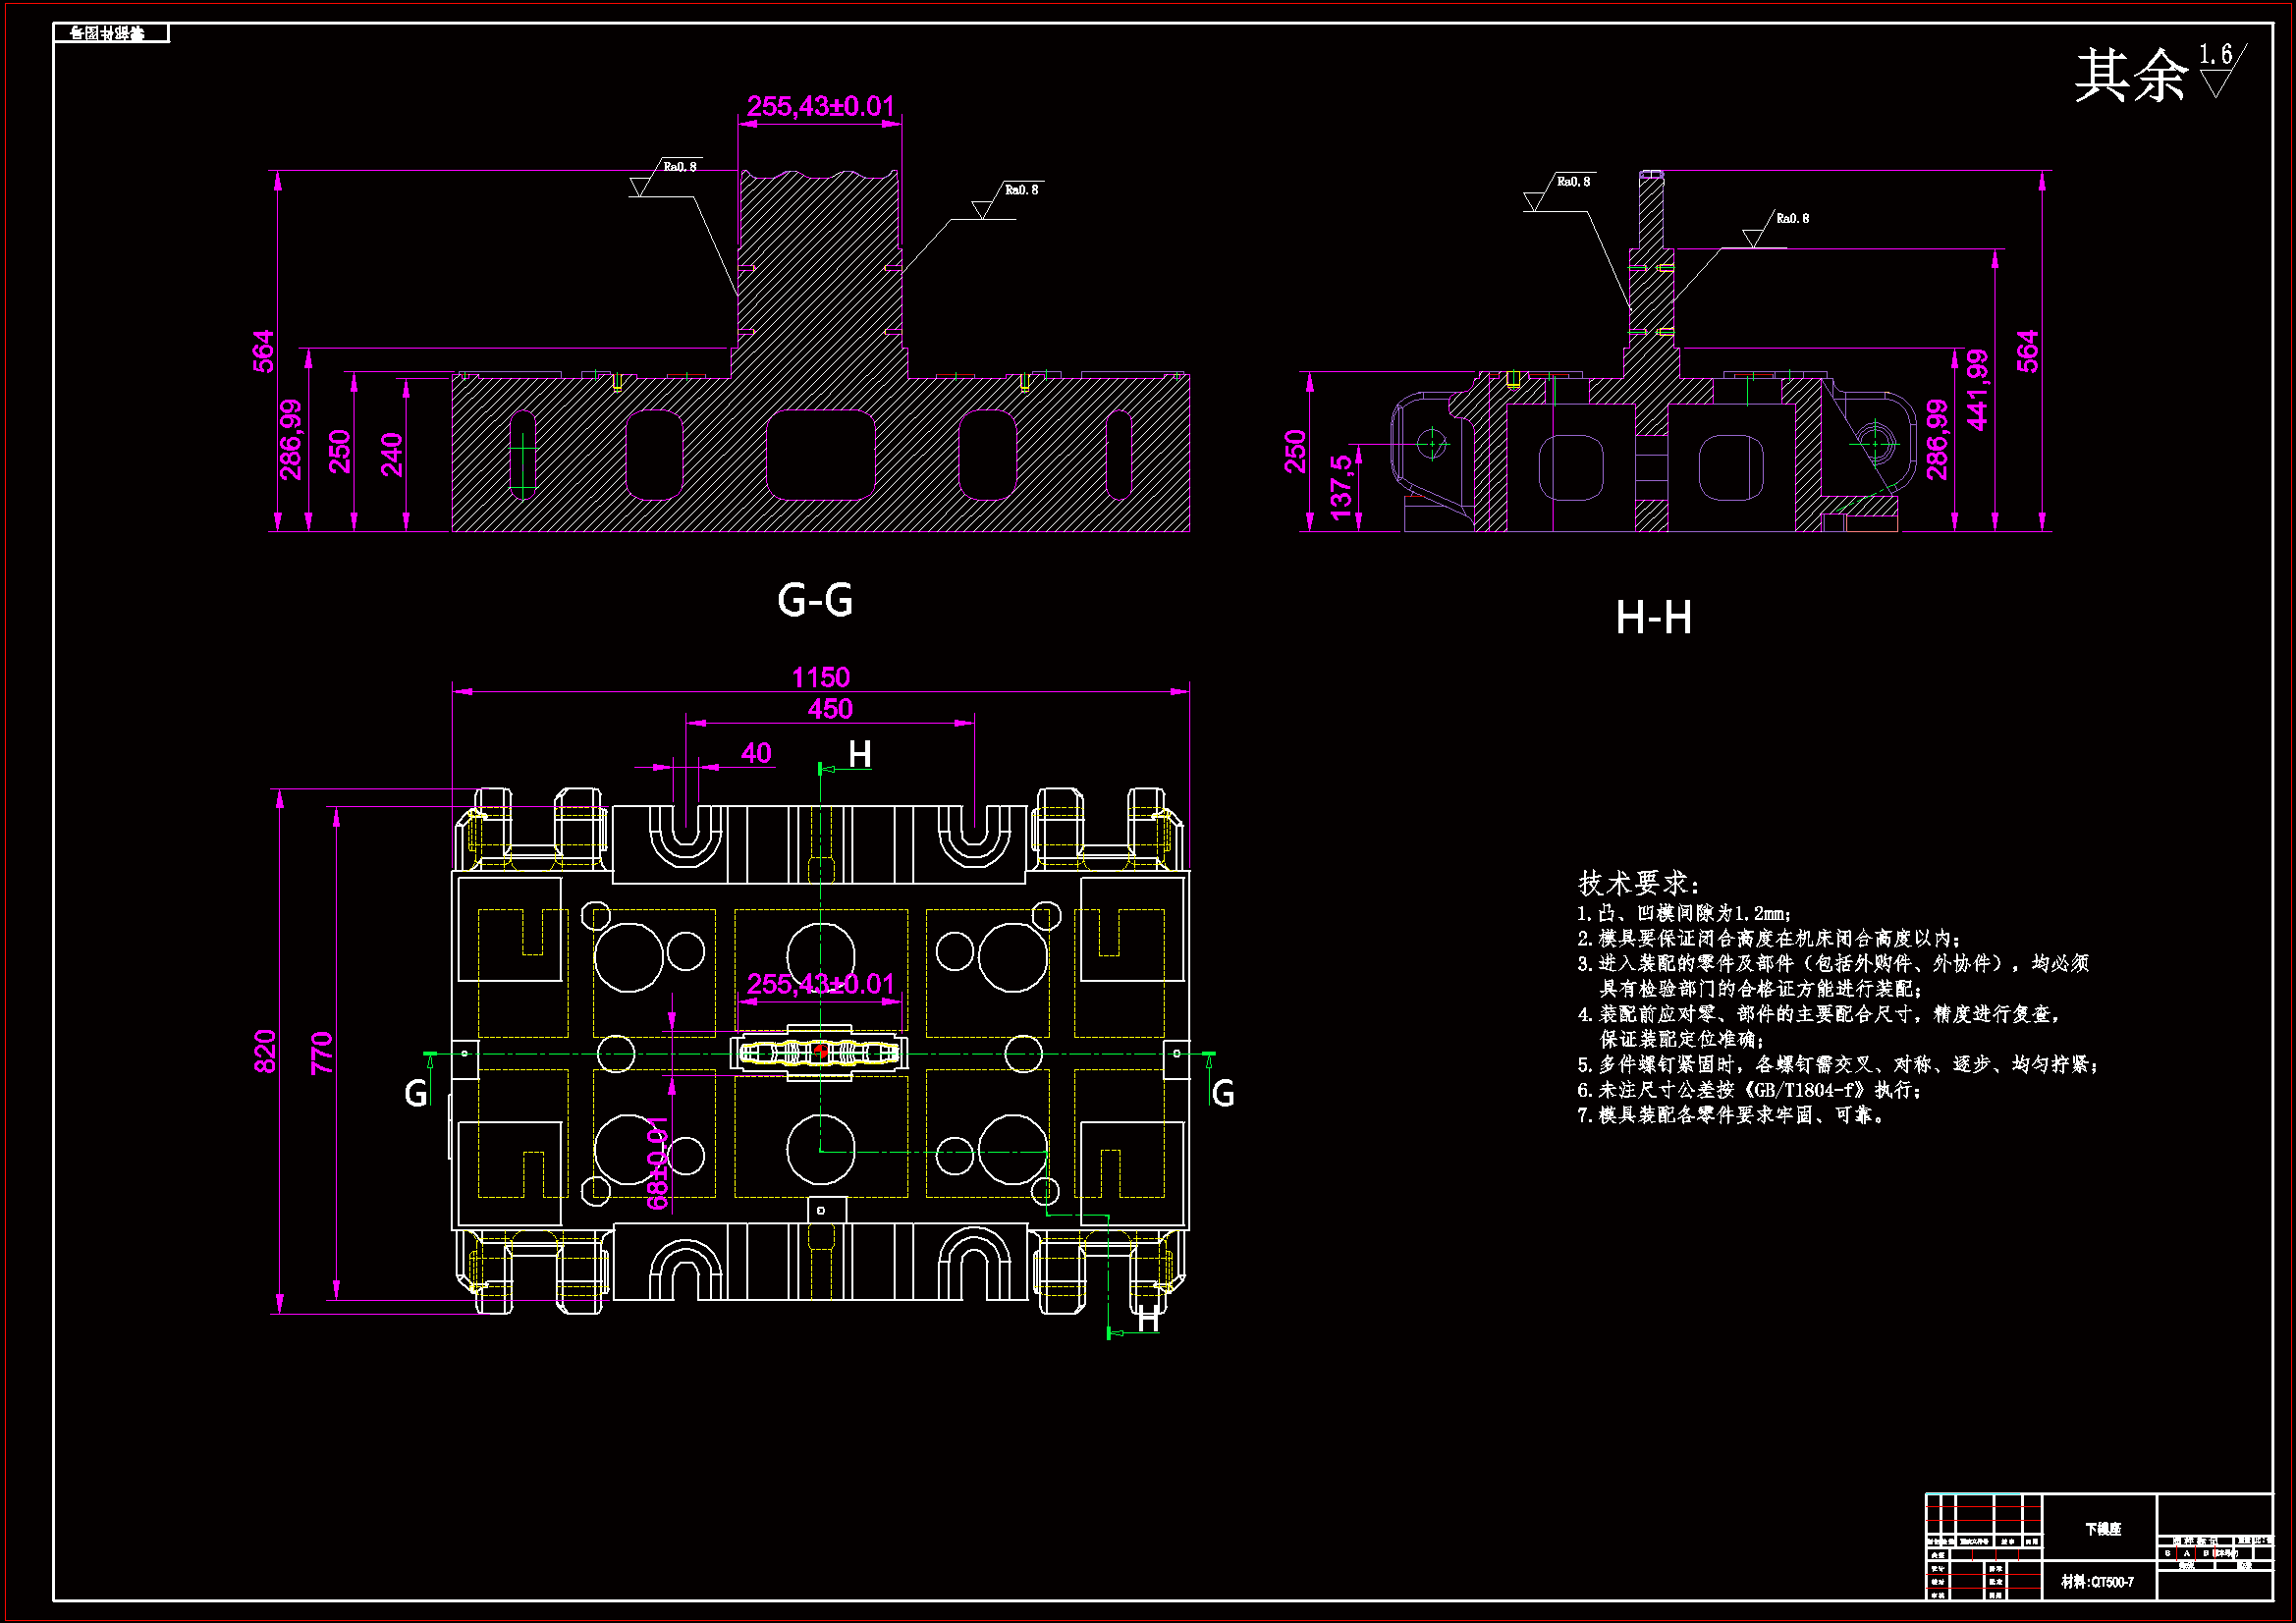Click the top-left drawing number box
The image size is (2296, 1623).
[110, 34]
